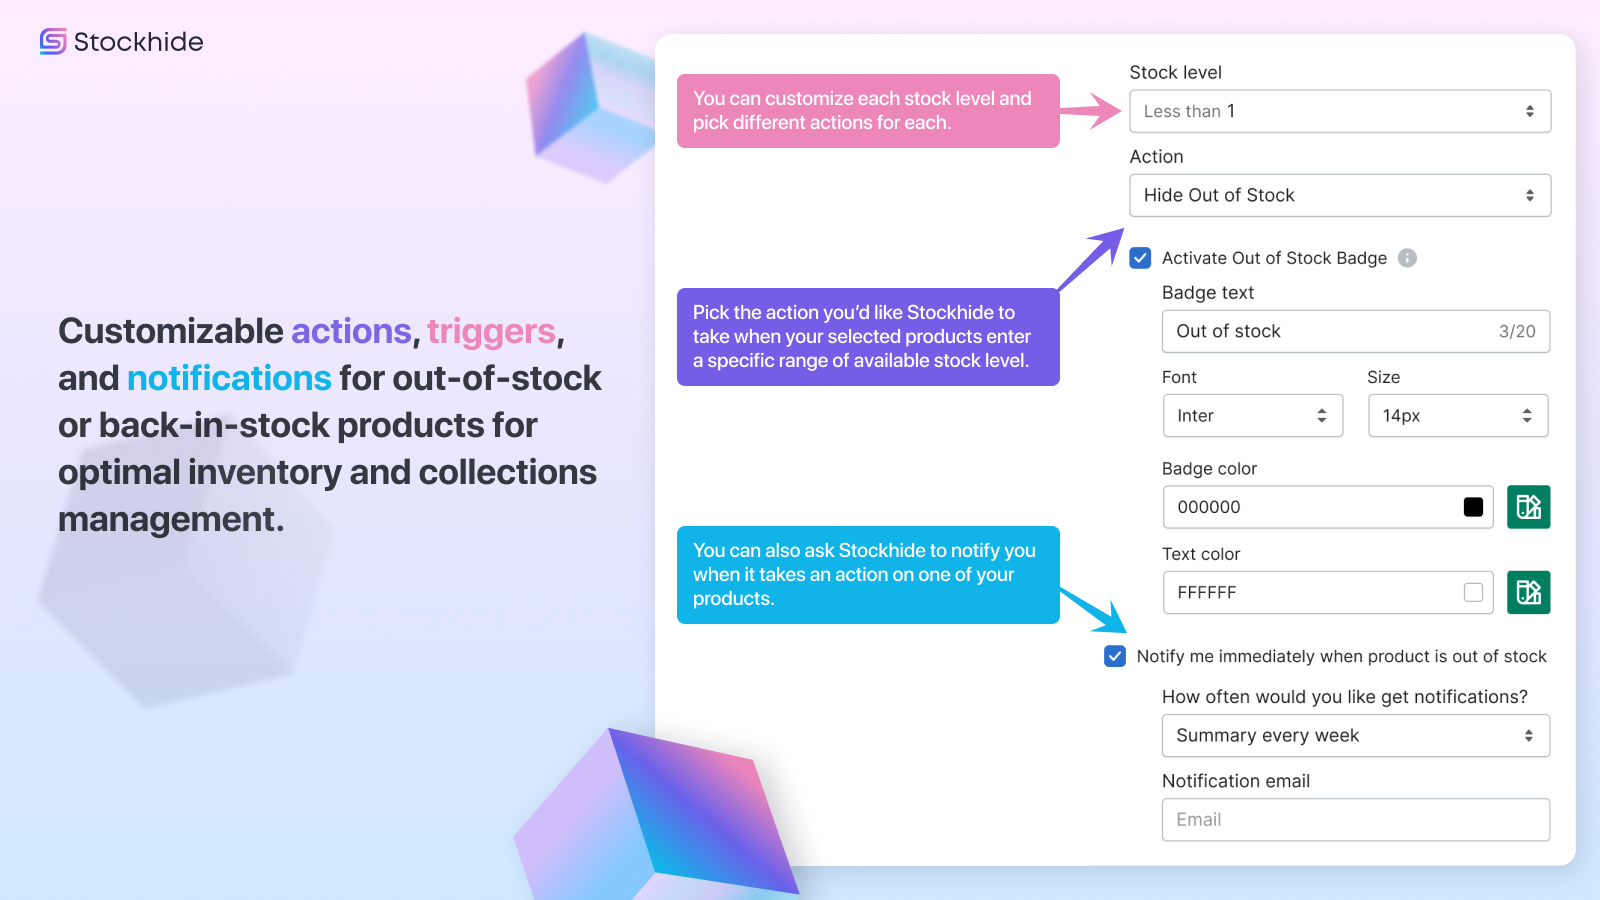Click the Notification email input field
Viewport: 1600px width, 900px height.
pos(1355,819)
